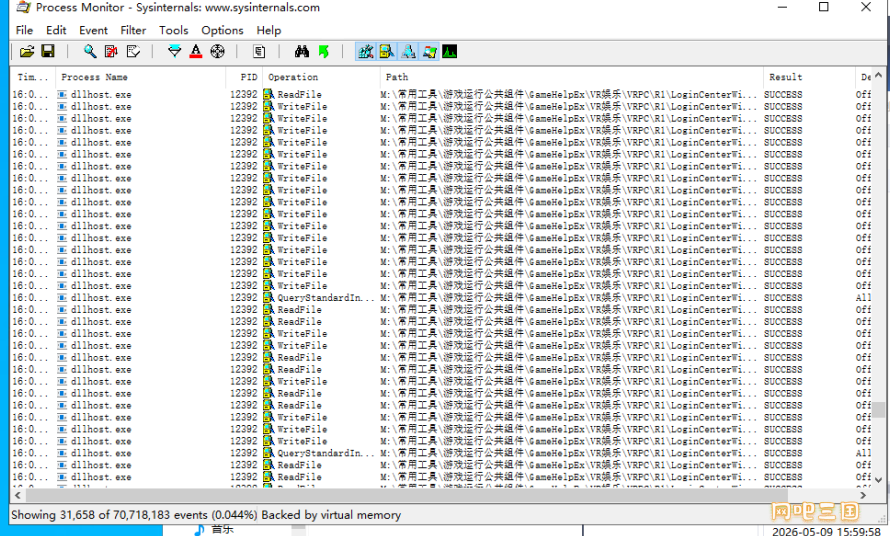This screenshot has width=890, height=536.
Task: Click the Time column header
Action: [33, 77]
